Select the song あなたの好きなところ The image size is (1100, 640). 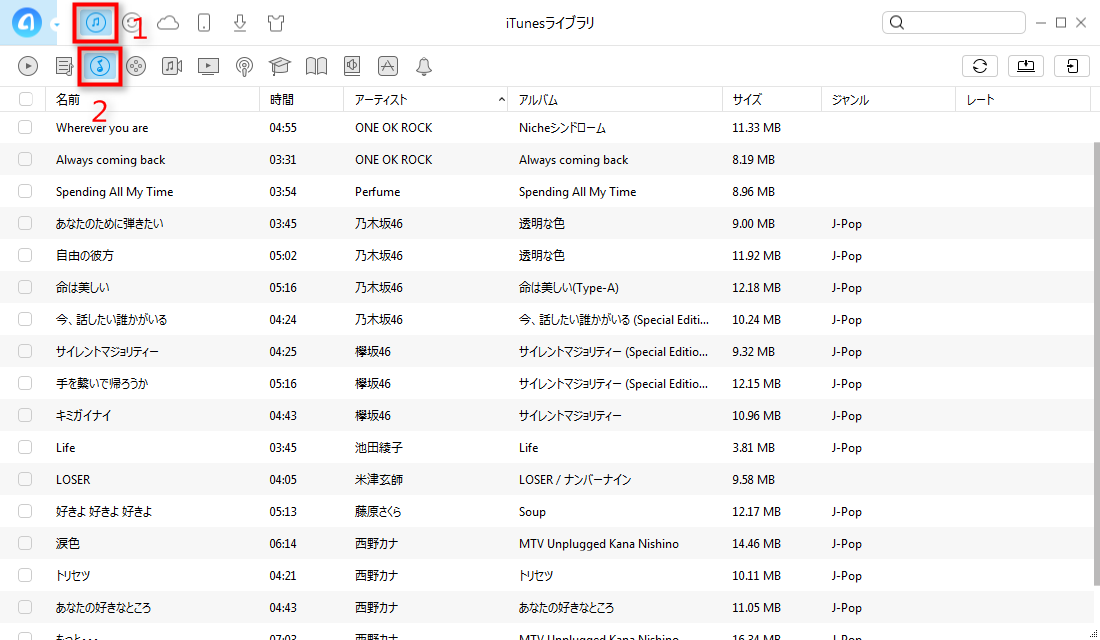pos(103,608)
